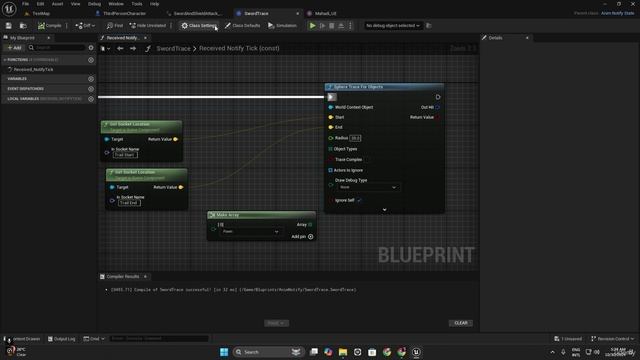This screenshot has height=360, width=640.
Task: Browse to asset in Content Browser
Action: (x=23, y=26)
